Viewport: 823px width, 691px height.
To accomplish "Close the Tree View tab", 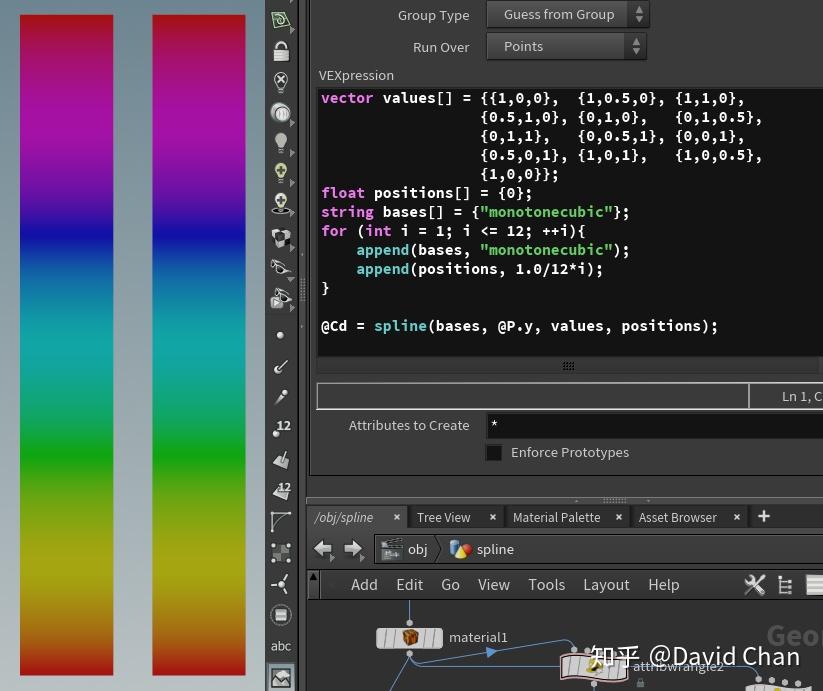I will pos(493,517).
